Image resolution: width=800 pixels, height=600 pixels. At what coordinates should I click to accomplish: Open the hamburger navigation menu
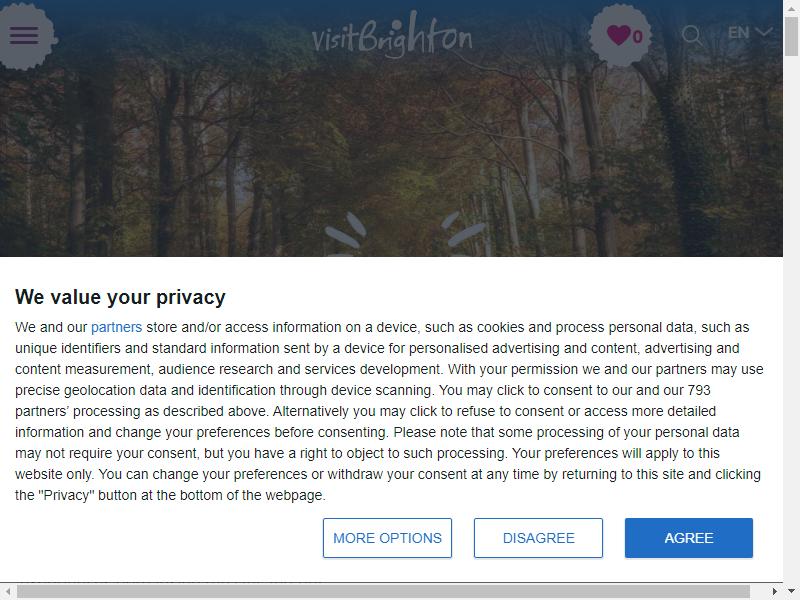[x=24, y=36]
